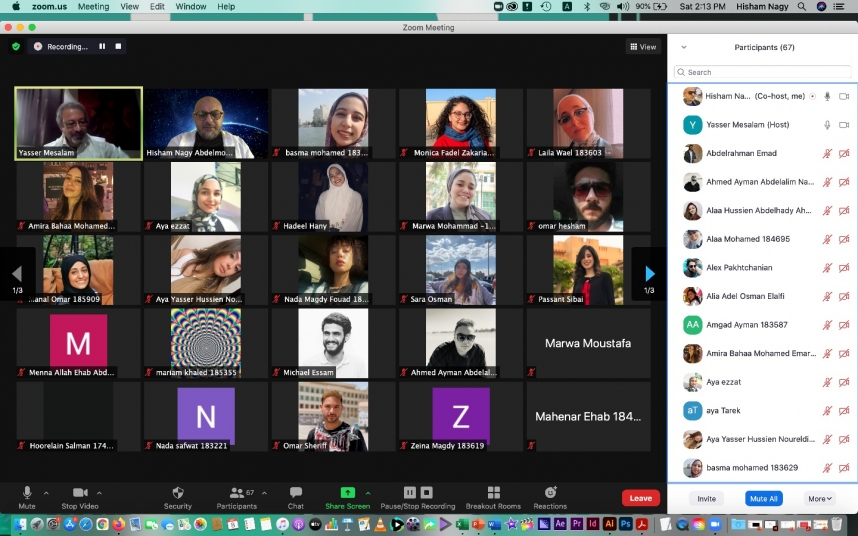The width and height of the screenshot is (858, 536).
Task: Collapse the Participants panel chevron
Action: [683, 47]
